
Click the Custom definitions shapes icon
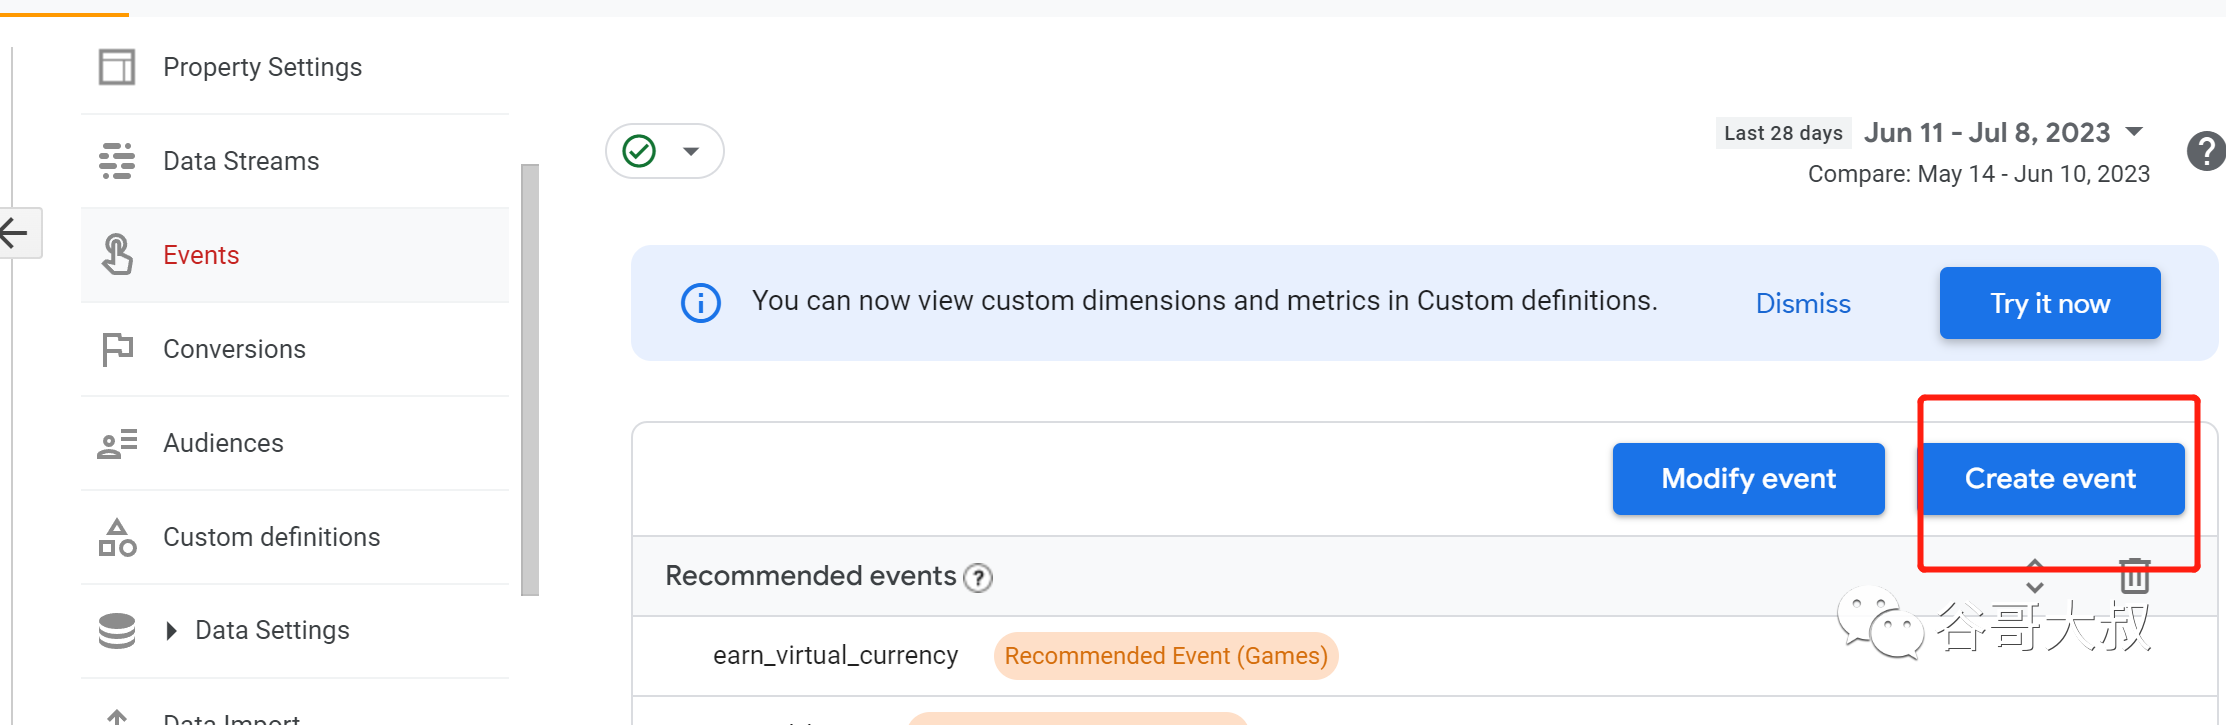[117, 537]
